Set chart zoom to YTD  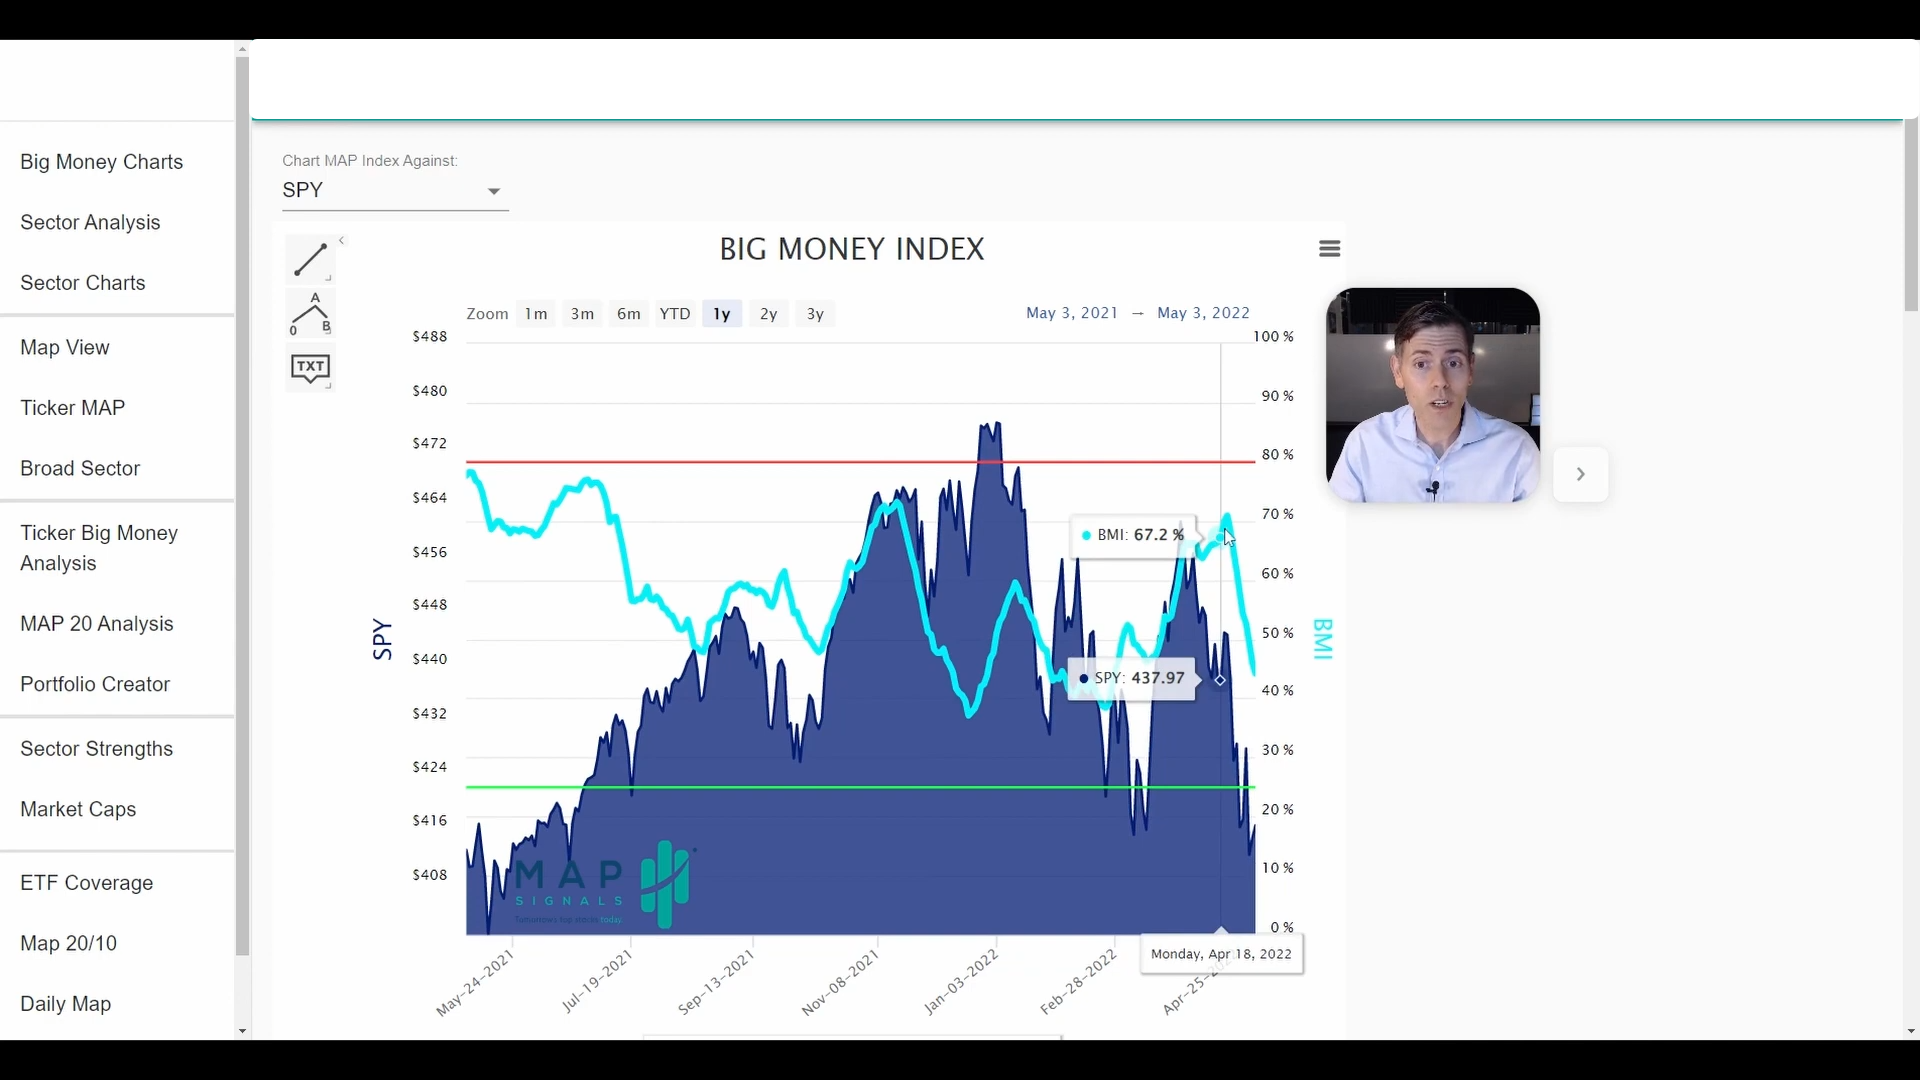[675, 314]
